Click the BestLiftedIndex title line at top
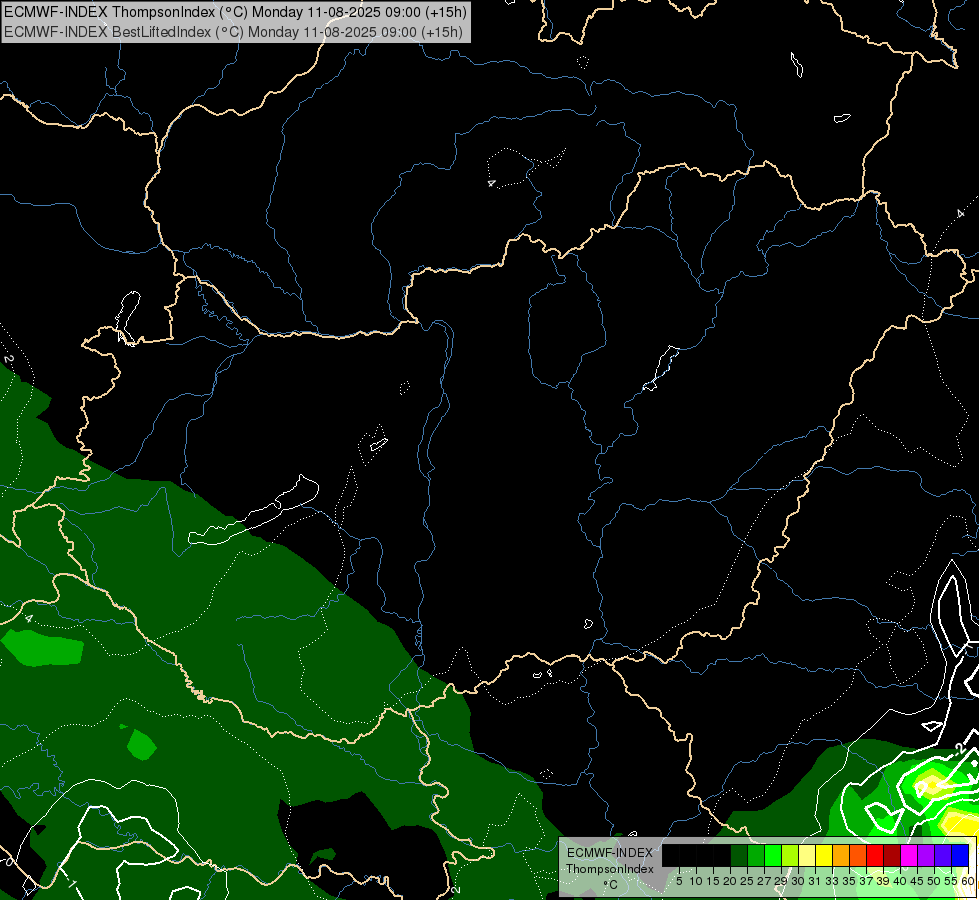Screen dimensions: 979x900 [x=234, y=31]
